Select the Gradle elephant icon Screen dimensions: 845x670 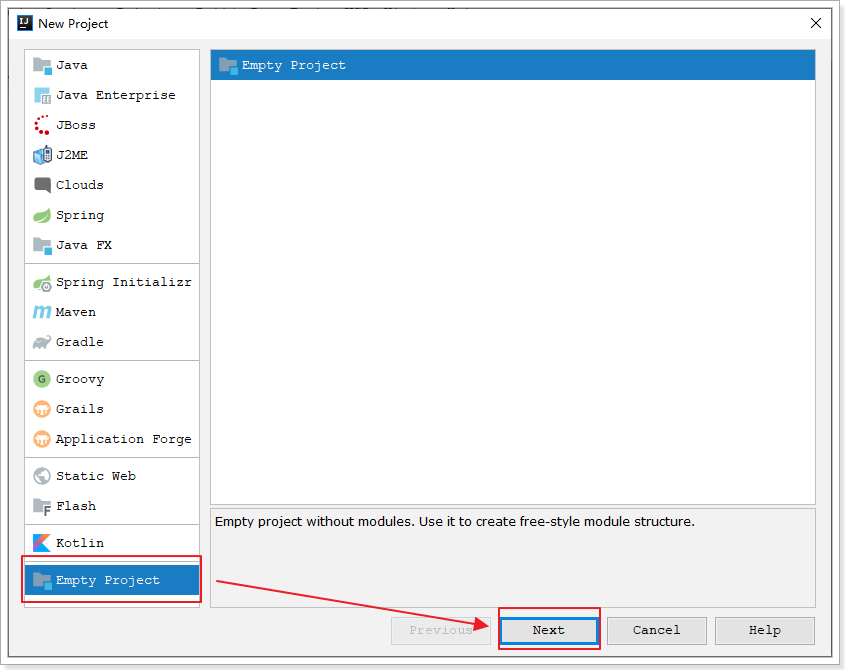pos(42,342)
